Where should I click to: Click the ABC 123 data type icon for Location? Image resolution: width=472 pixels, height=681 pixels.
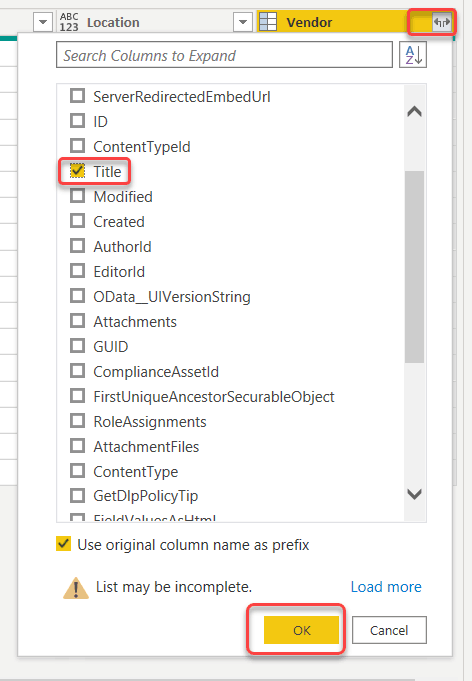tap(69, 22)
